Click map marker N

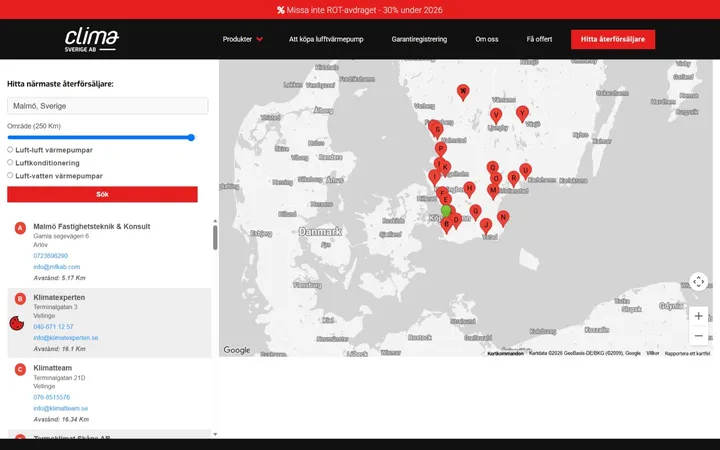503,218
